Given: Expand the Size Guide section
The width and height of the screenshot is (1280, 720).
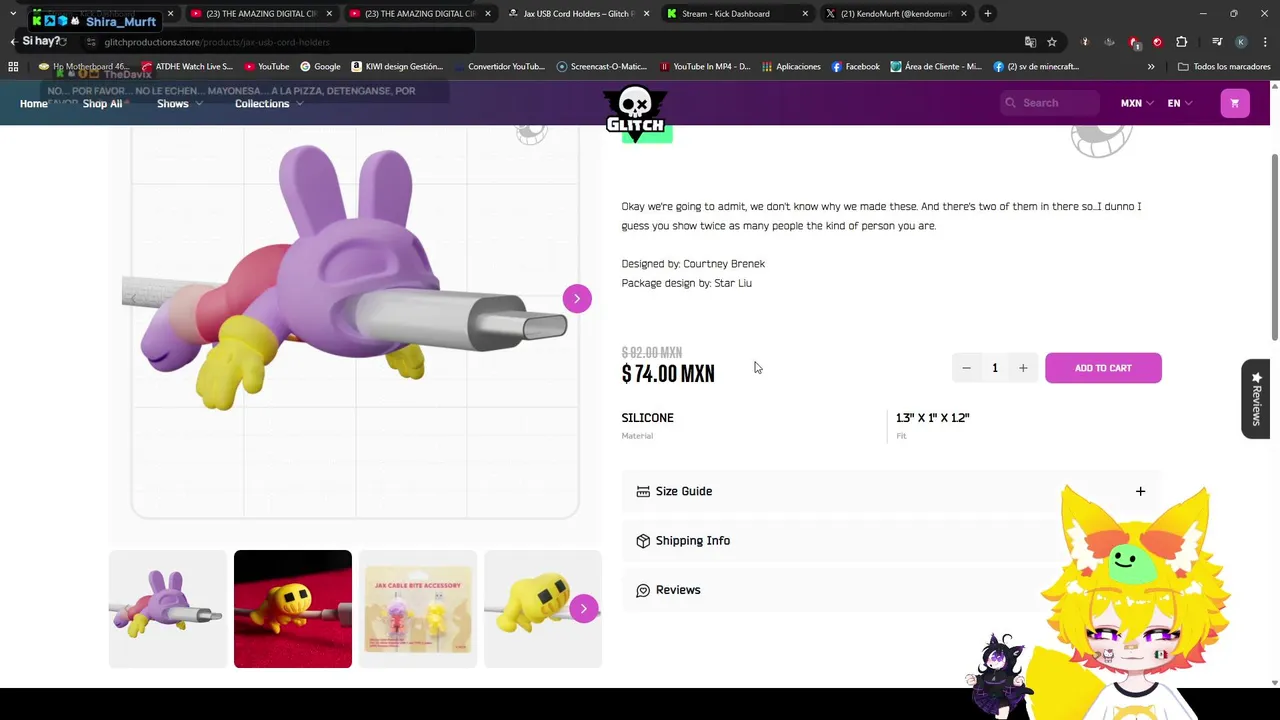Looking at the screenshot, I should [x=891, y=491].
